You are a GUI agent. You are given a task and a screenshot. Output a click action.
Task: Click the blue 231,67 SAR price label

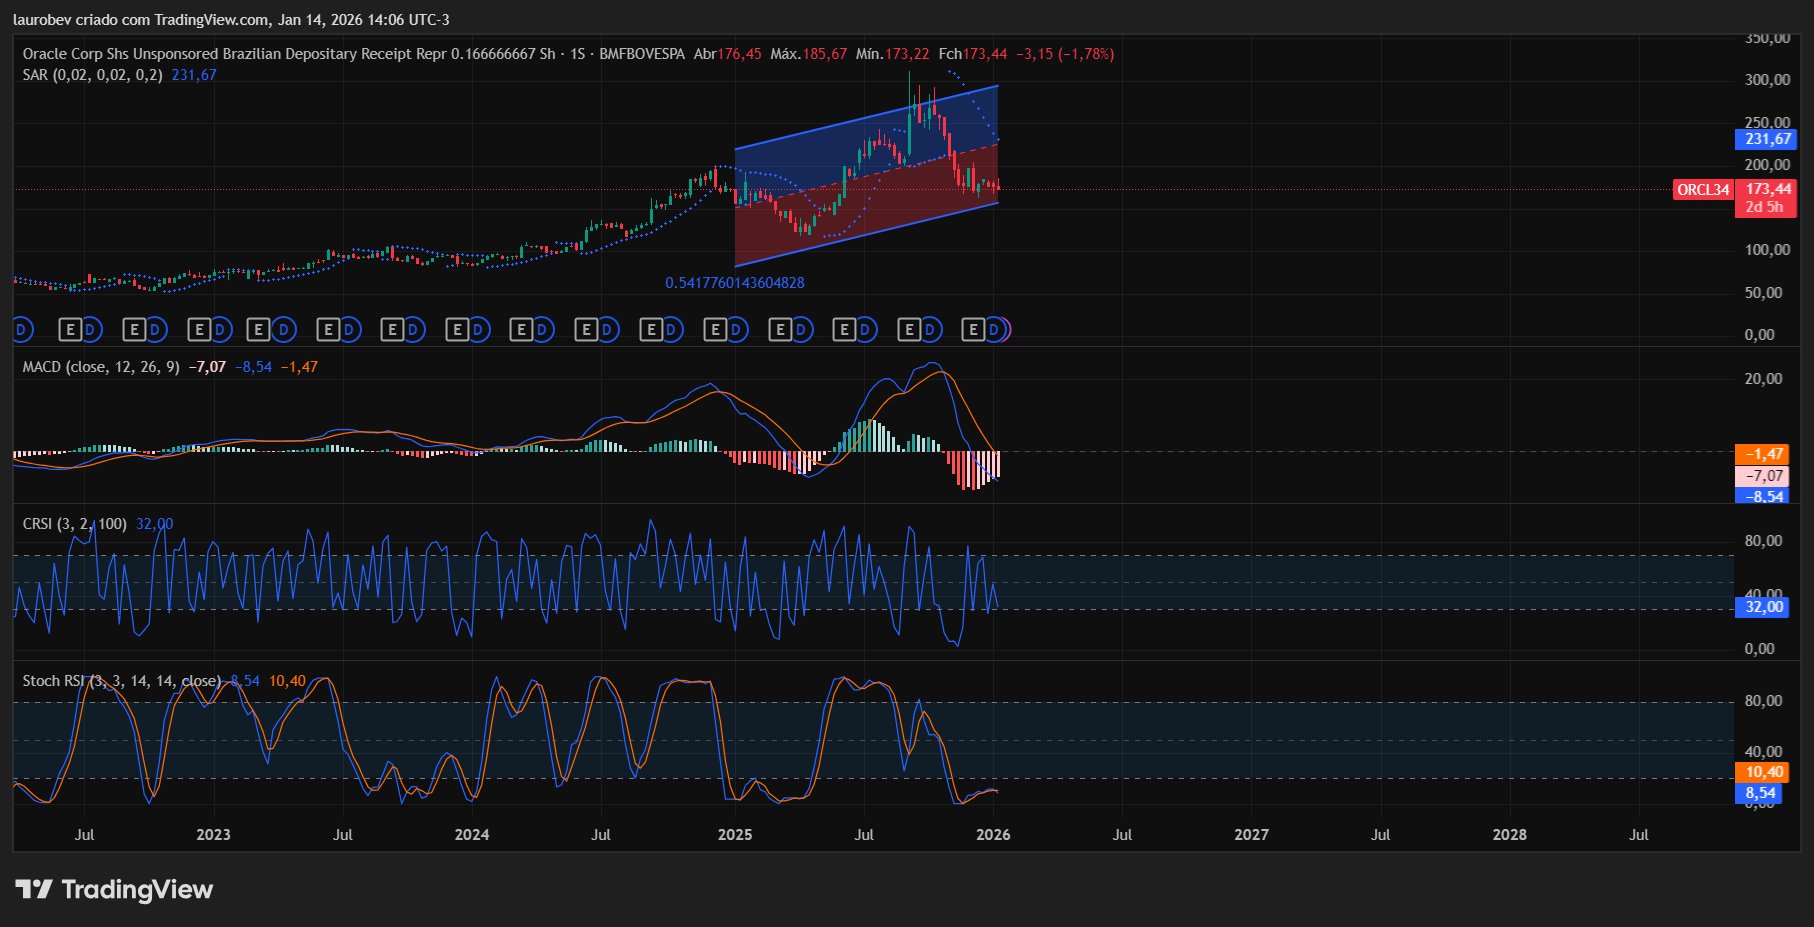1766,139
